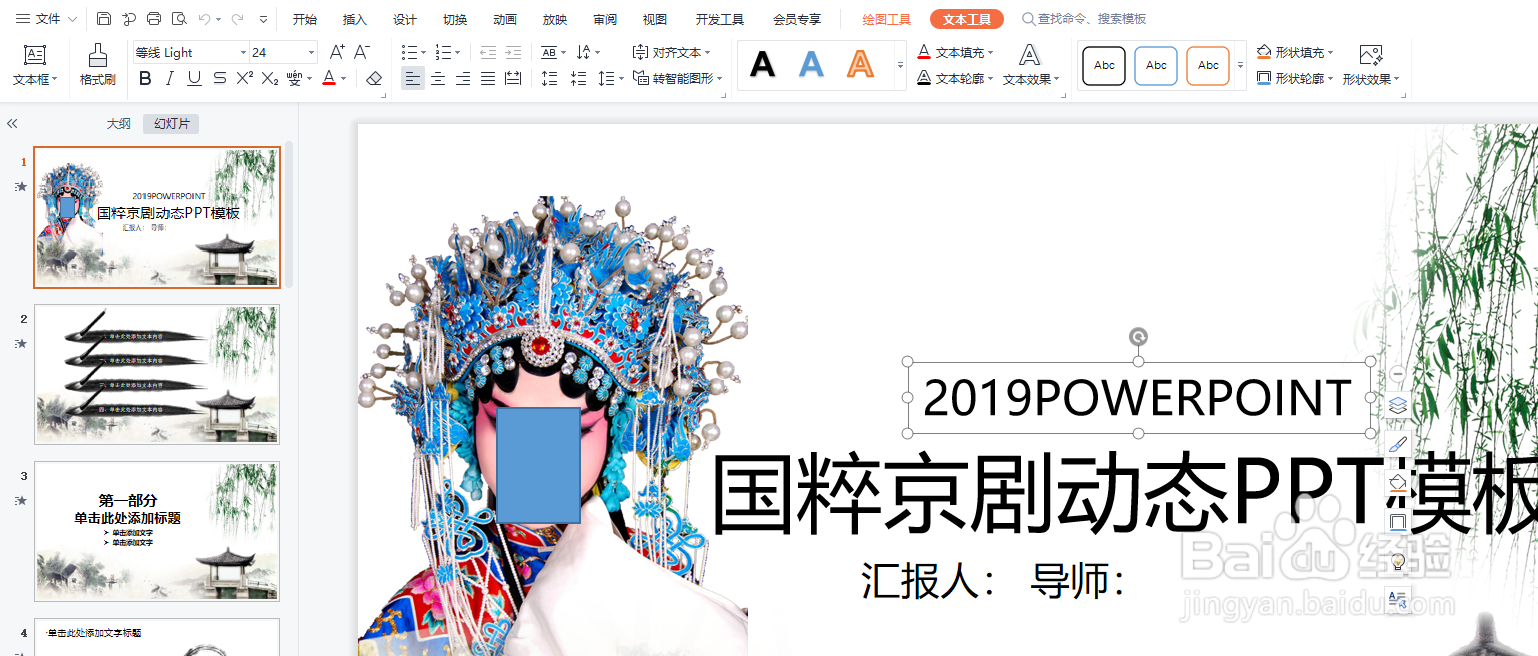This screenshot has height=656, width=1538.
Task: Click the center alignment icon
Action: [438, 77]
